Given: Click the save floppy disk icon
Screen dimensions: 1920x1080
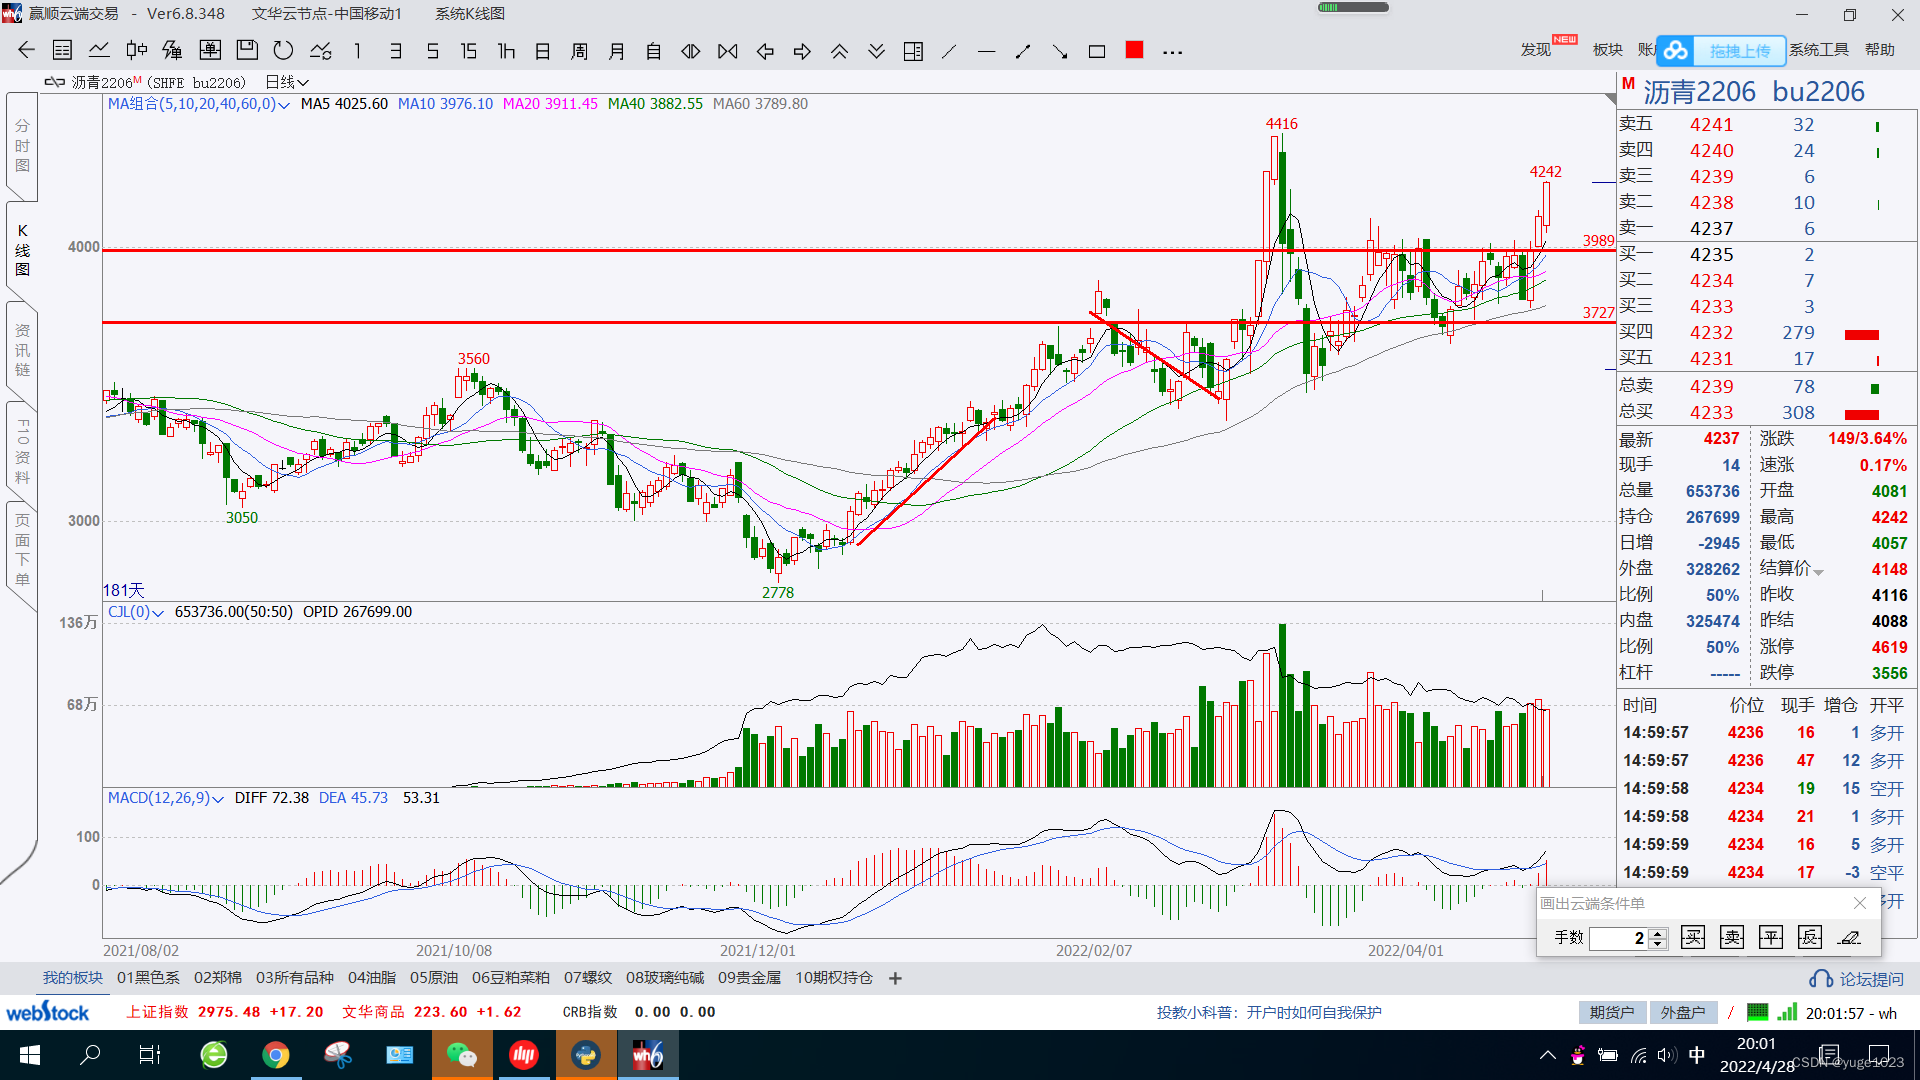Looking at the screenshot, I should pyautogui.click(x=247, y=51).
